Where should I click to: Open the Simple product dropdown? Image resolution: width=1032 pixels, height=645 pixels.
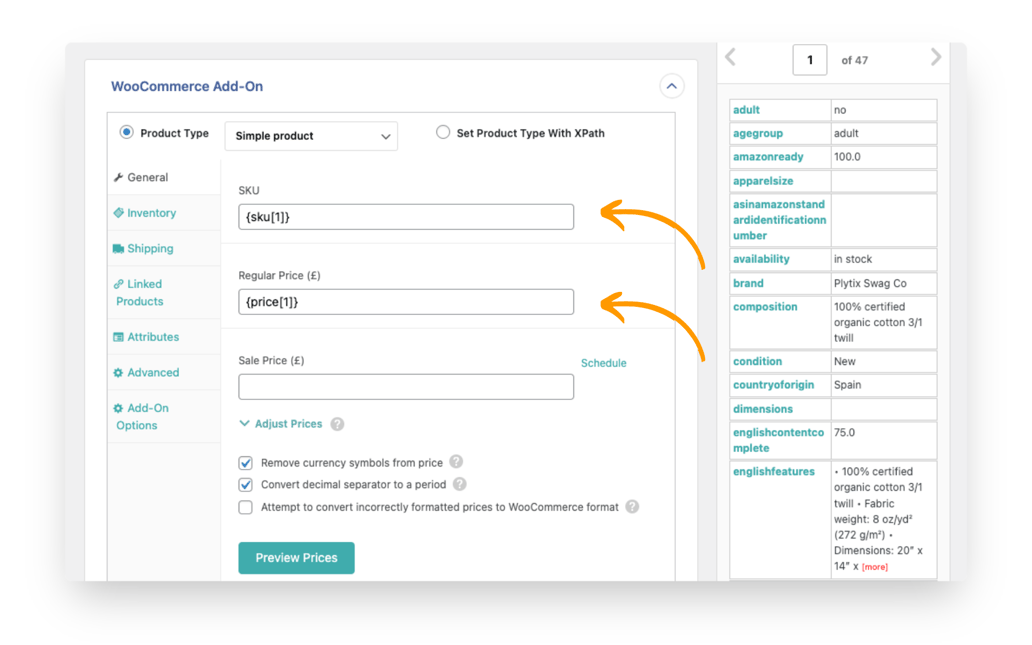[x=311, y=136]
